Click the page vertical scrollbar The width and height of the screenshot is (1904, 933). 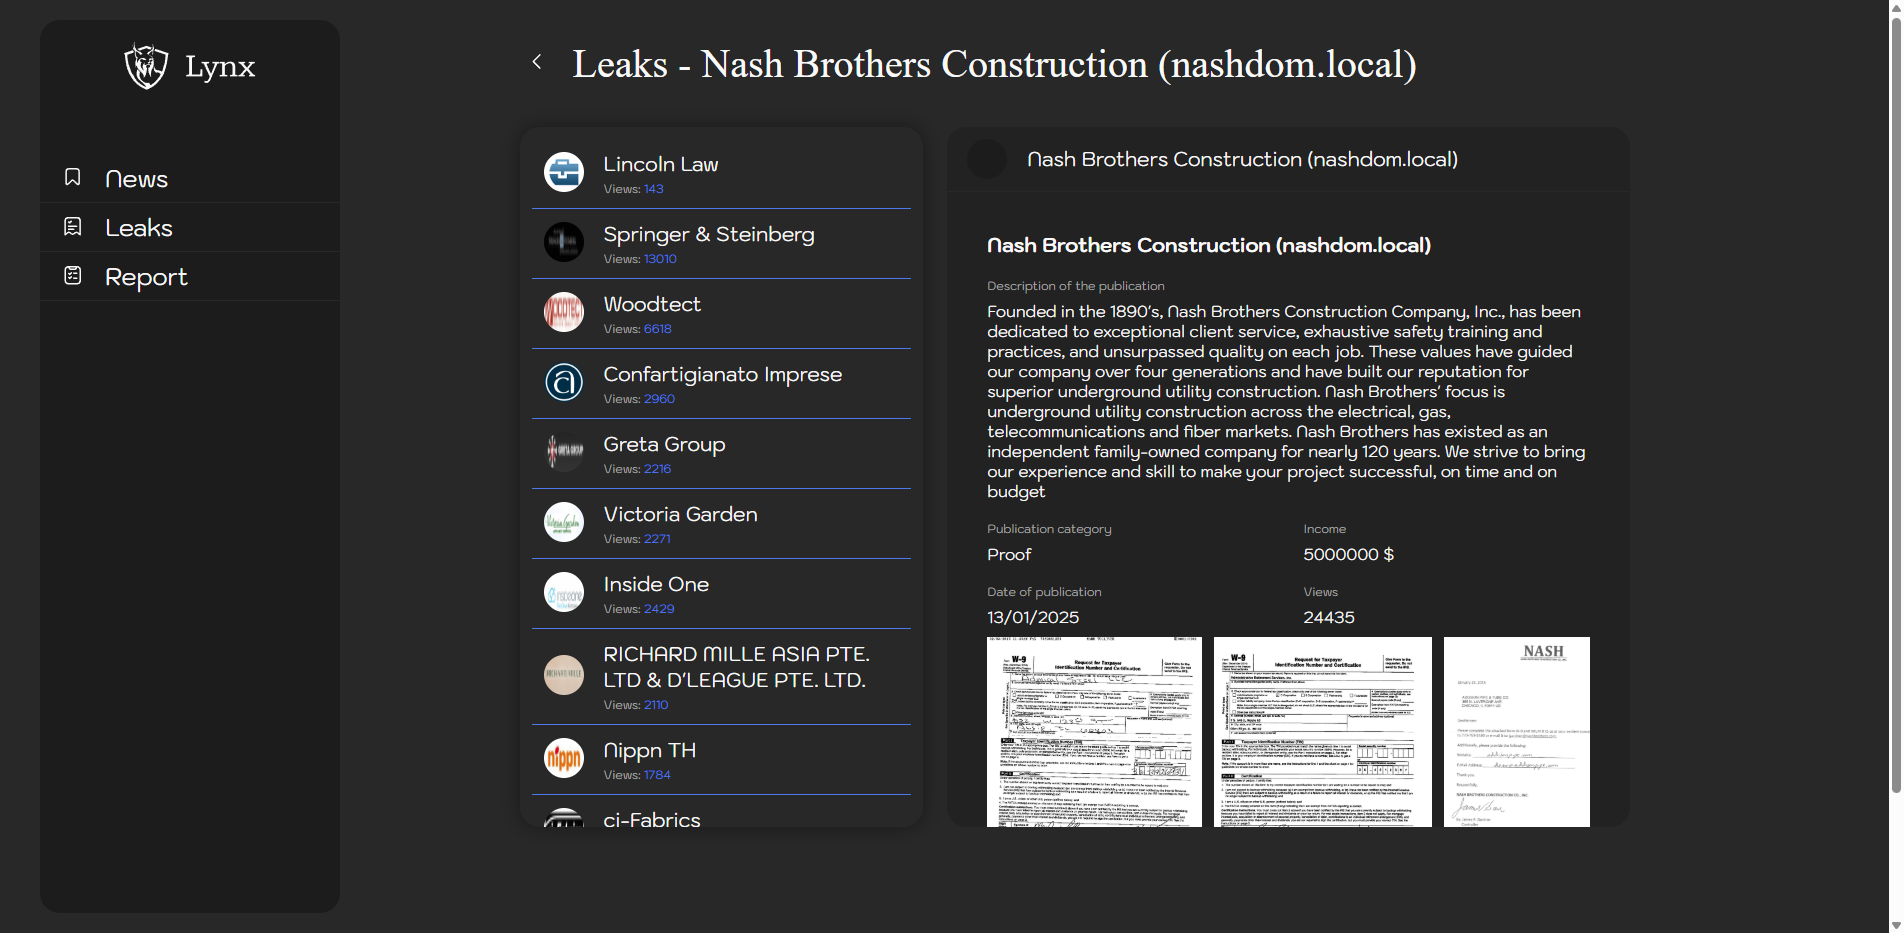point(1895,400)
